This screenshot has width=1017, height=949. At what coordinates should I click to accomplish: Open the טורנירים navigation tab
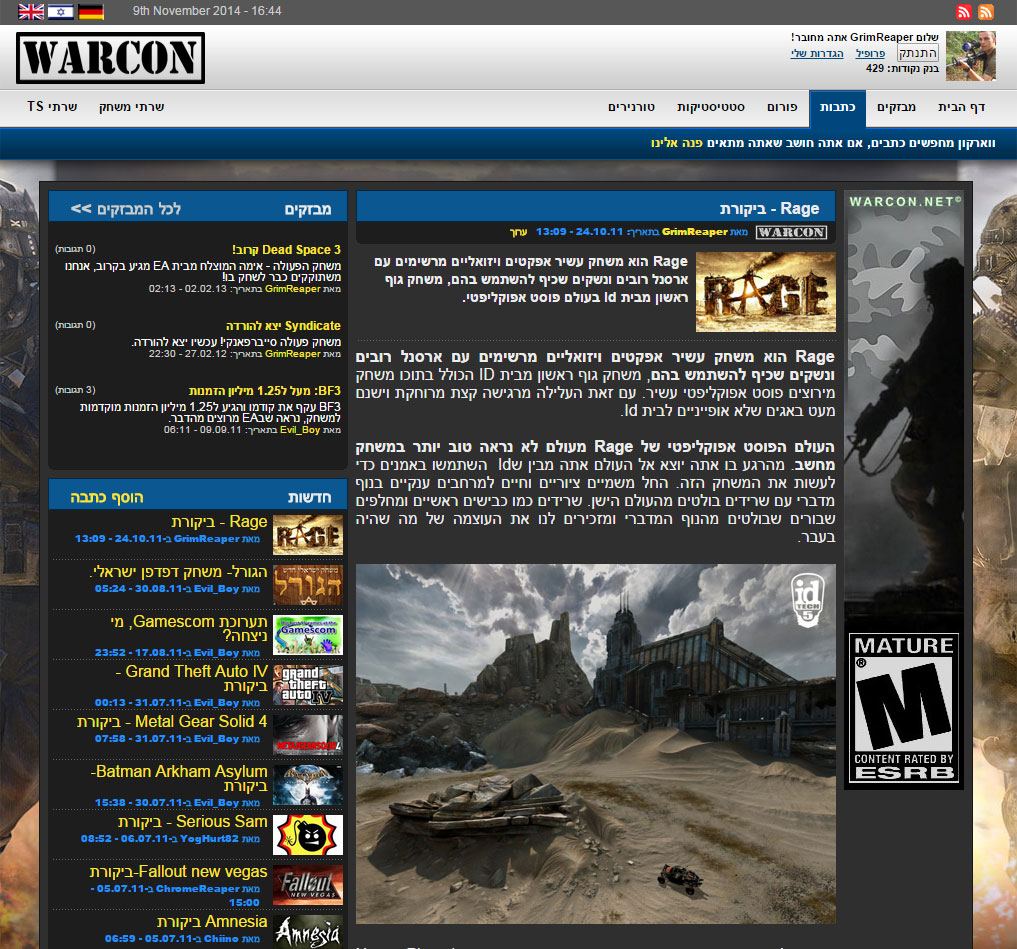(631, 107)
